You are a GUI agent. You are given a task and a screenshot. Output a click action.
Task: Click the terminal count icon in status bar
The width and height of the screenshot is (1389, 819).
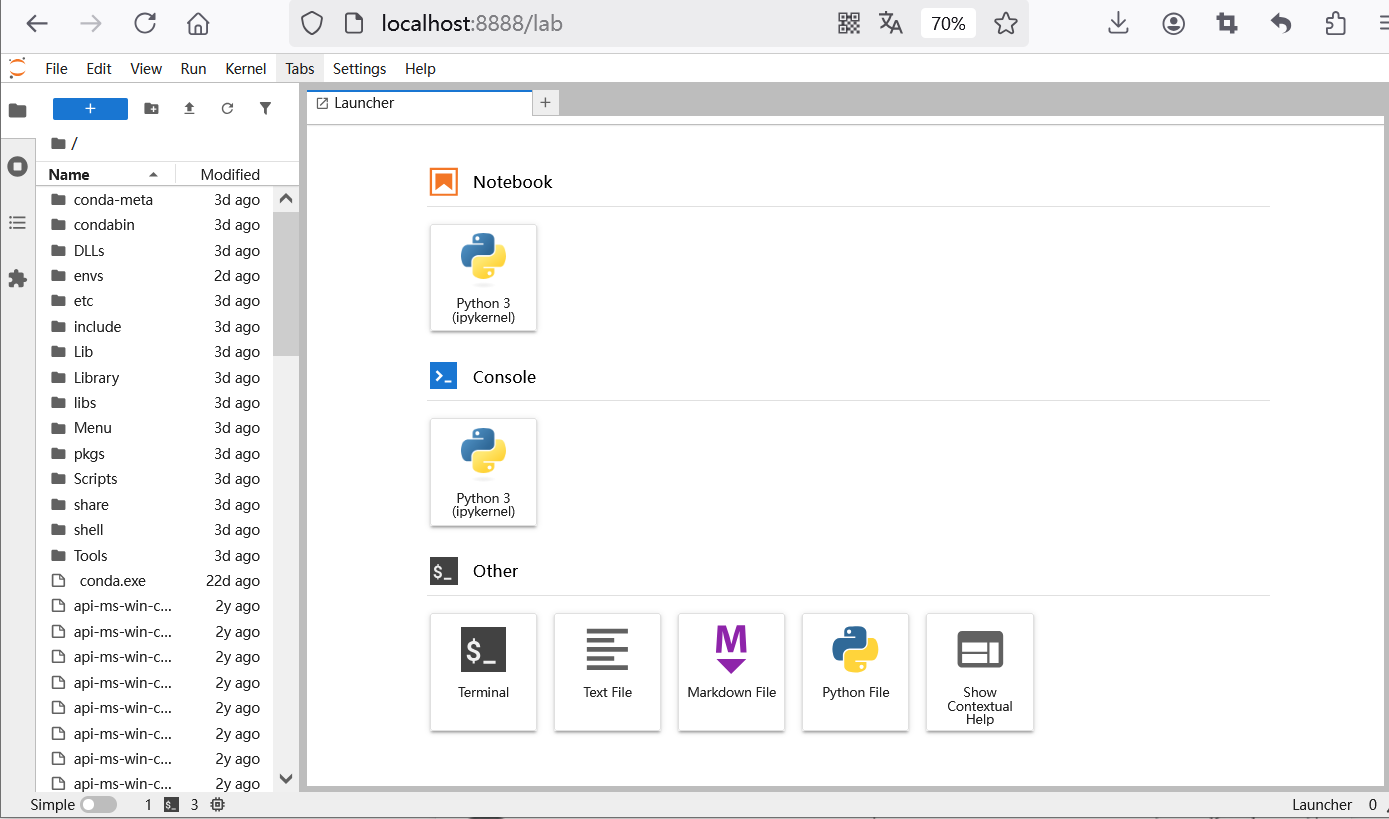pyautogui.click(x=172, y=805)
